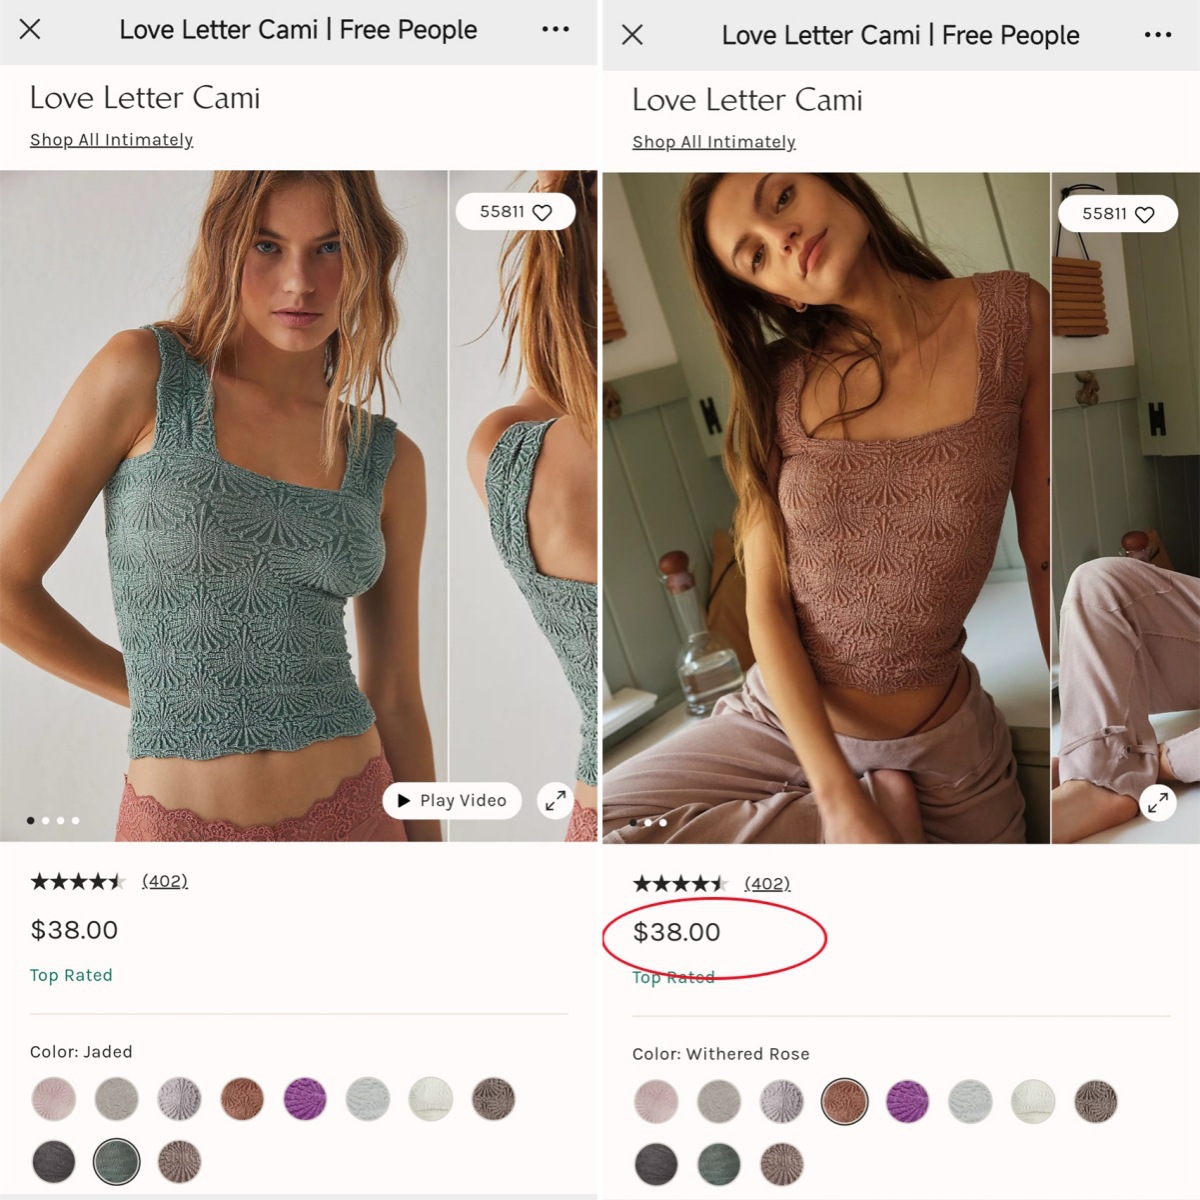This screenshot has width=1200, height=1200.
Task: Favorite the item via left heart icon
Action: click(x=542, y=212)
